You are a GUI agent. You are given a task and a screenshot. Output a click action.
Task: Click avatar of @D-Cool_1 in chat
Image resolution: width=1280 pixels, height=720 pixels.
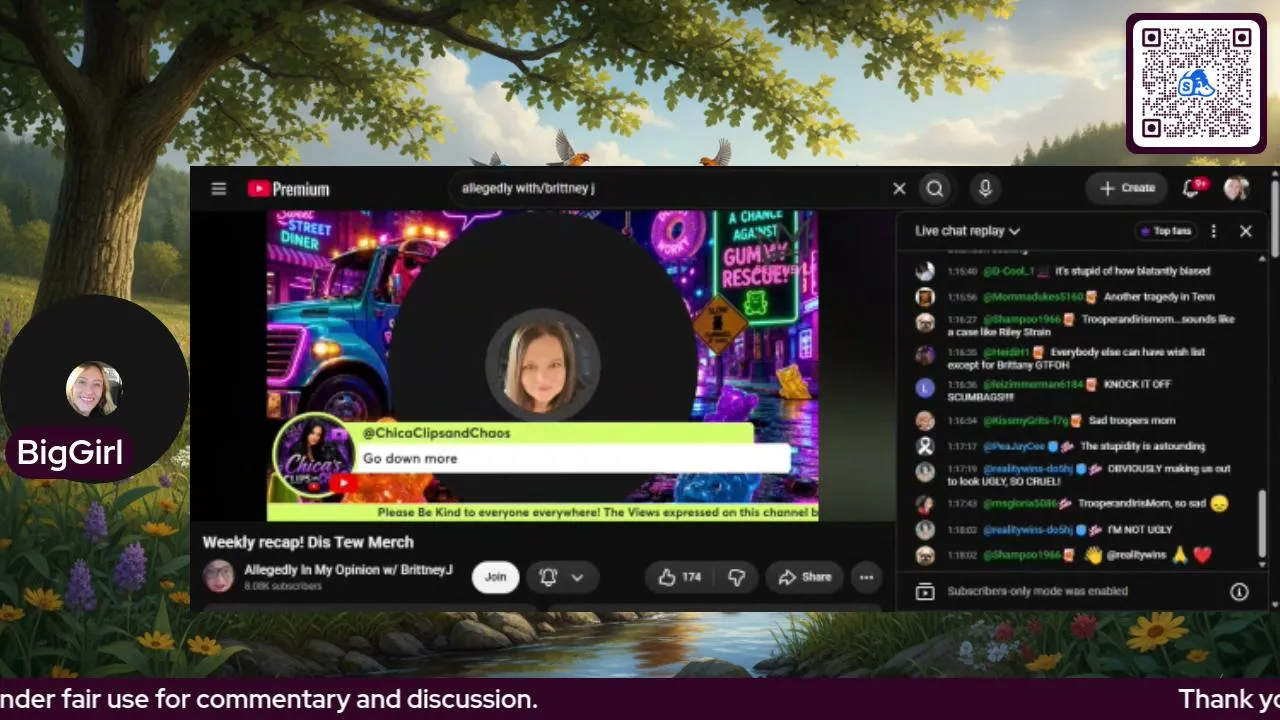point(925,272)
